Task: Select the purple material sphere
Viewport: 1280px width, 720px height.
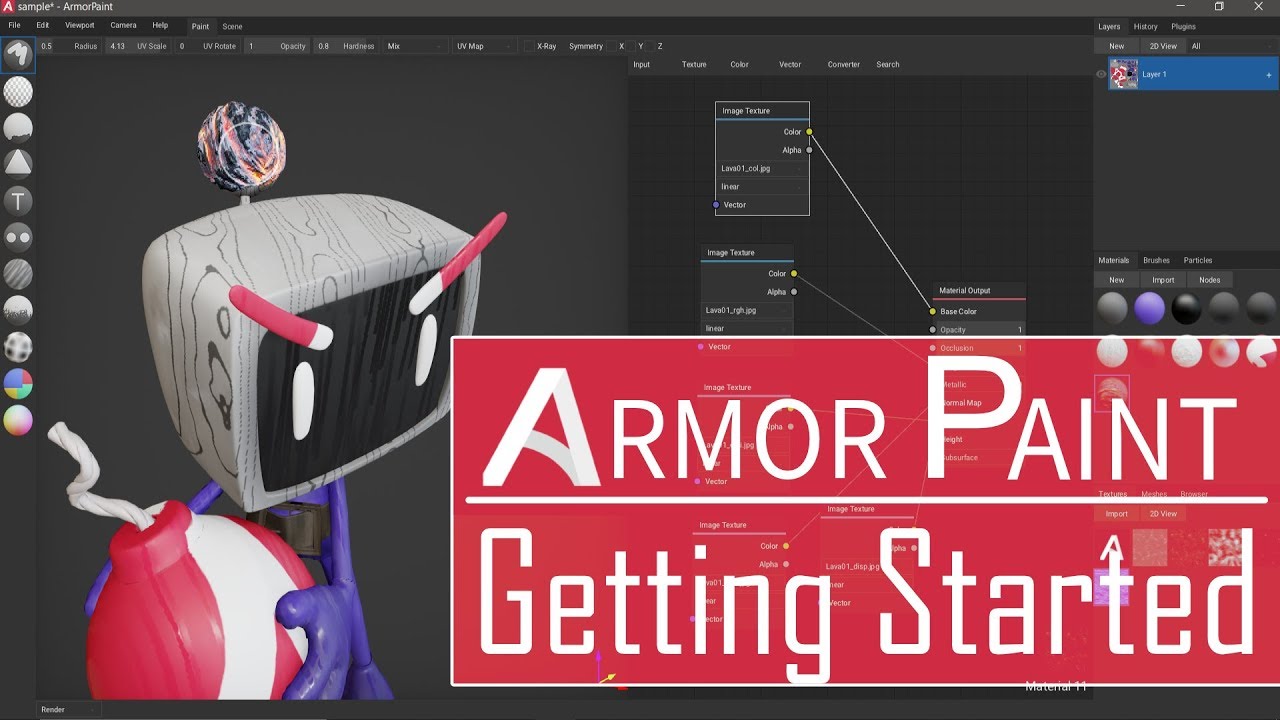Action: pos(1149,308)
